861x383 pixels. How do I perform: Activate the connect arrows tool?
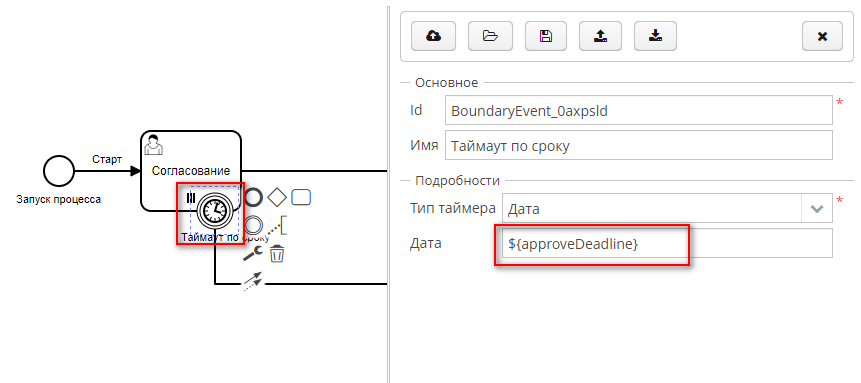(x=253, y=280)
